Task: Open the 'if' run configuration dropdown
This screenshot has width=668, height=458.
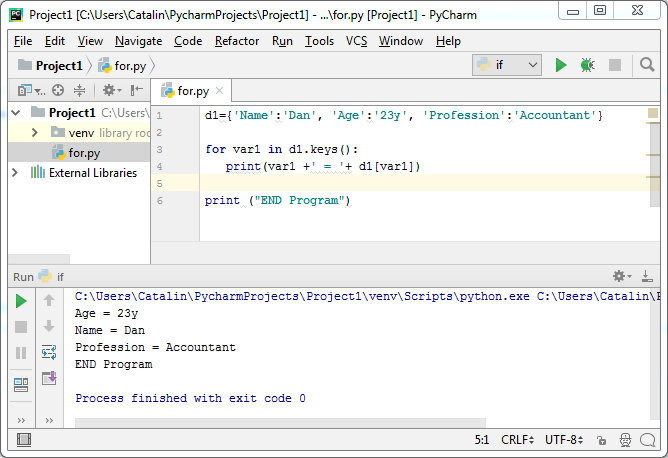Action: [x=507, y=65]
